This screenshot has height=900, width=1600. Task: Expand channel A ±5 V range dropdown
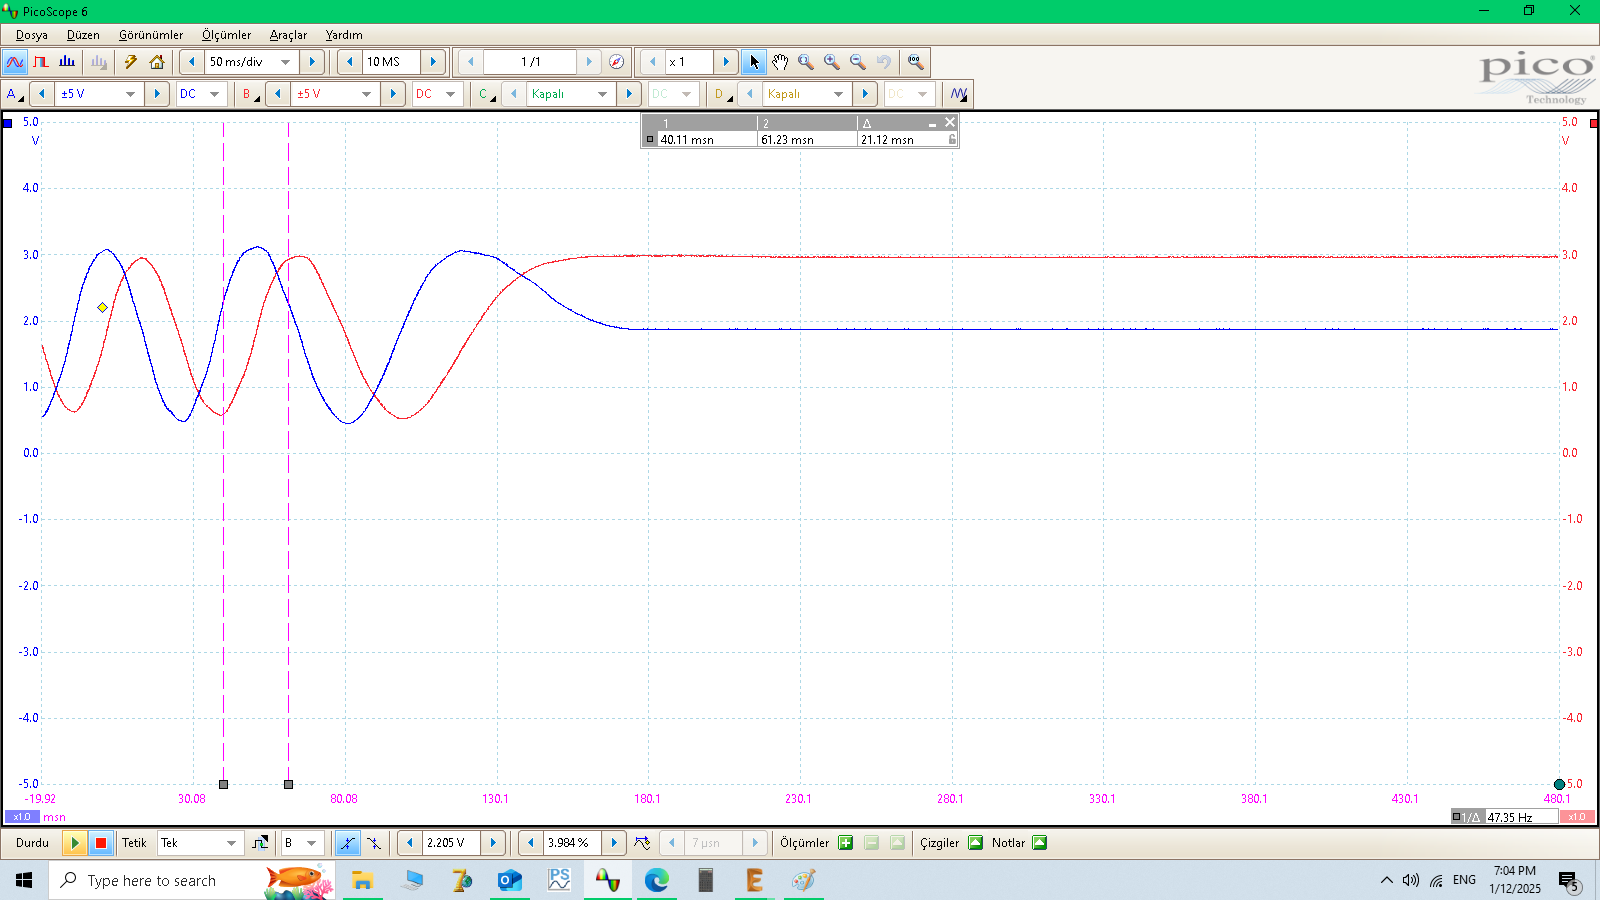point(130,94)
